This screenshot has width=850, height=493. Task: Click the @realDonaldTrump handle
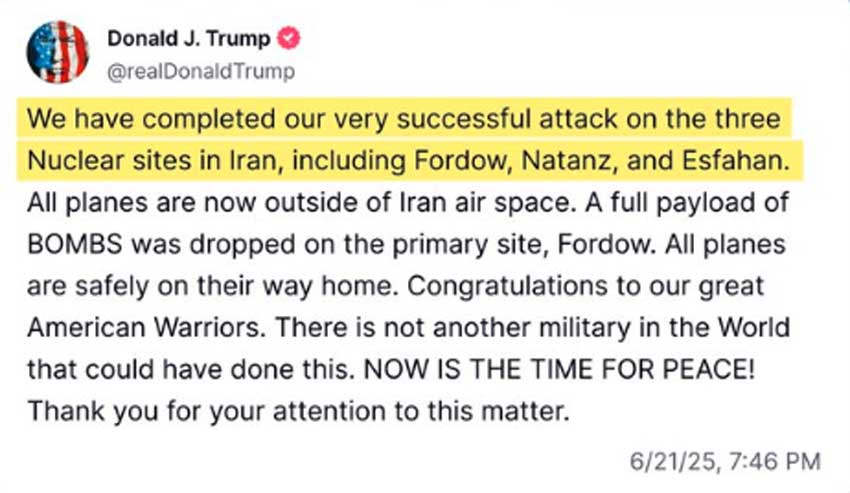click(200, 72)
